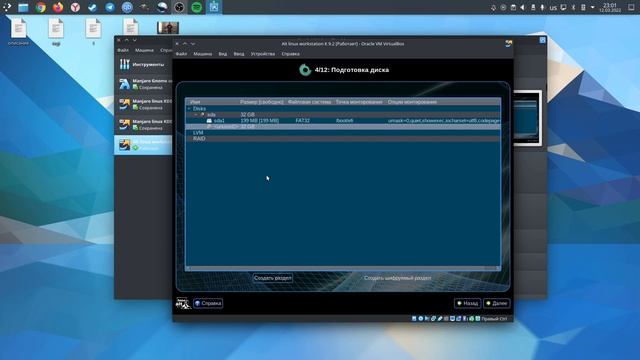This screenshot has width=640, height=360.
Task: Open the application launcher in the top panel
Action: [7, 7]
